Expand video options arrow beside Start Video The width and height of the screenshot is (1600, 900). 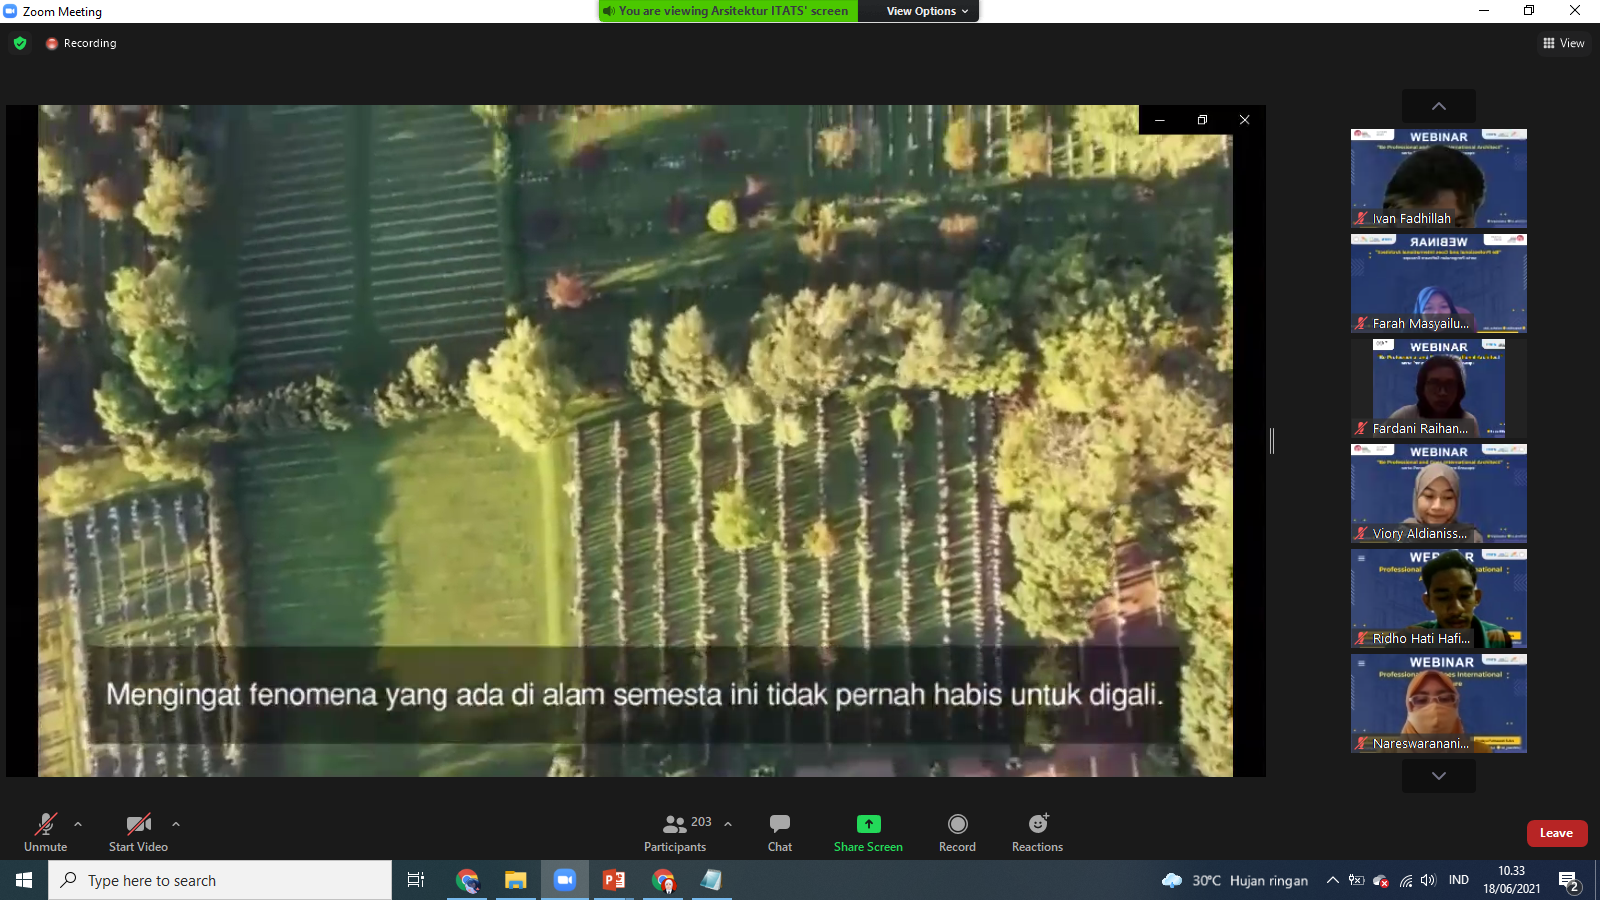pos(176,824)
